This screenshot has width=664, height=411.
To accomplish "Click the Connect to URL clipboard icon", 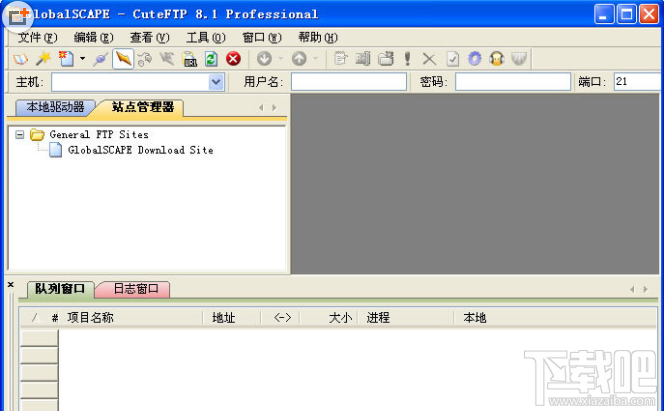I will point(189,58).
